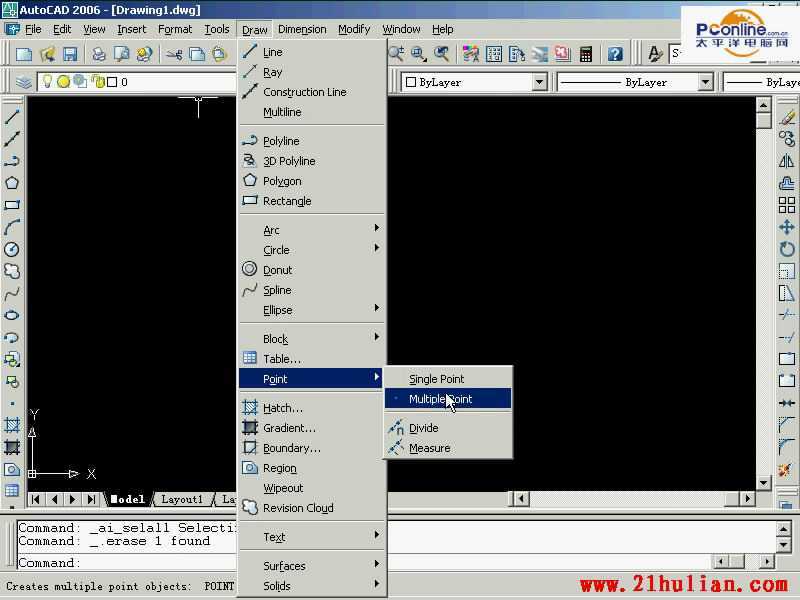The image size is (800, 600).
Task: Toggle layer 0 lock icon
Action: coord(98,82)
